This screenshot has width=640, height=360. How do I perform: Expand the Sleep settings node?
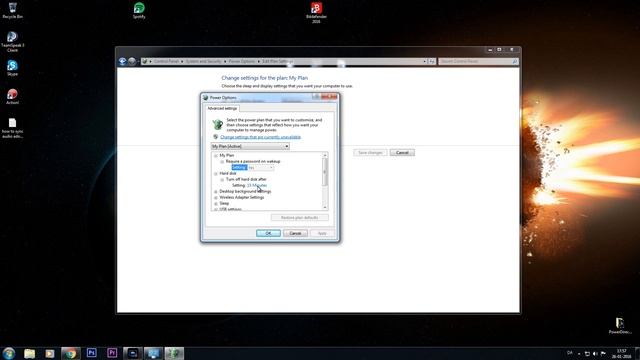click(216, 203)
